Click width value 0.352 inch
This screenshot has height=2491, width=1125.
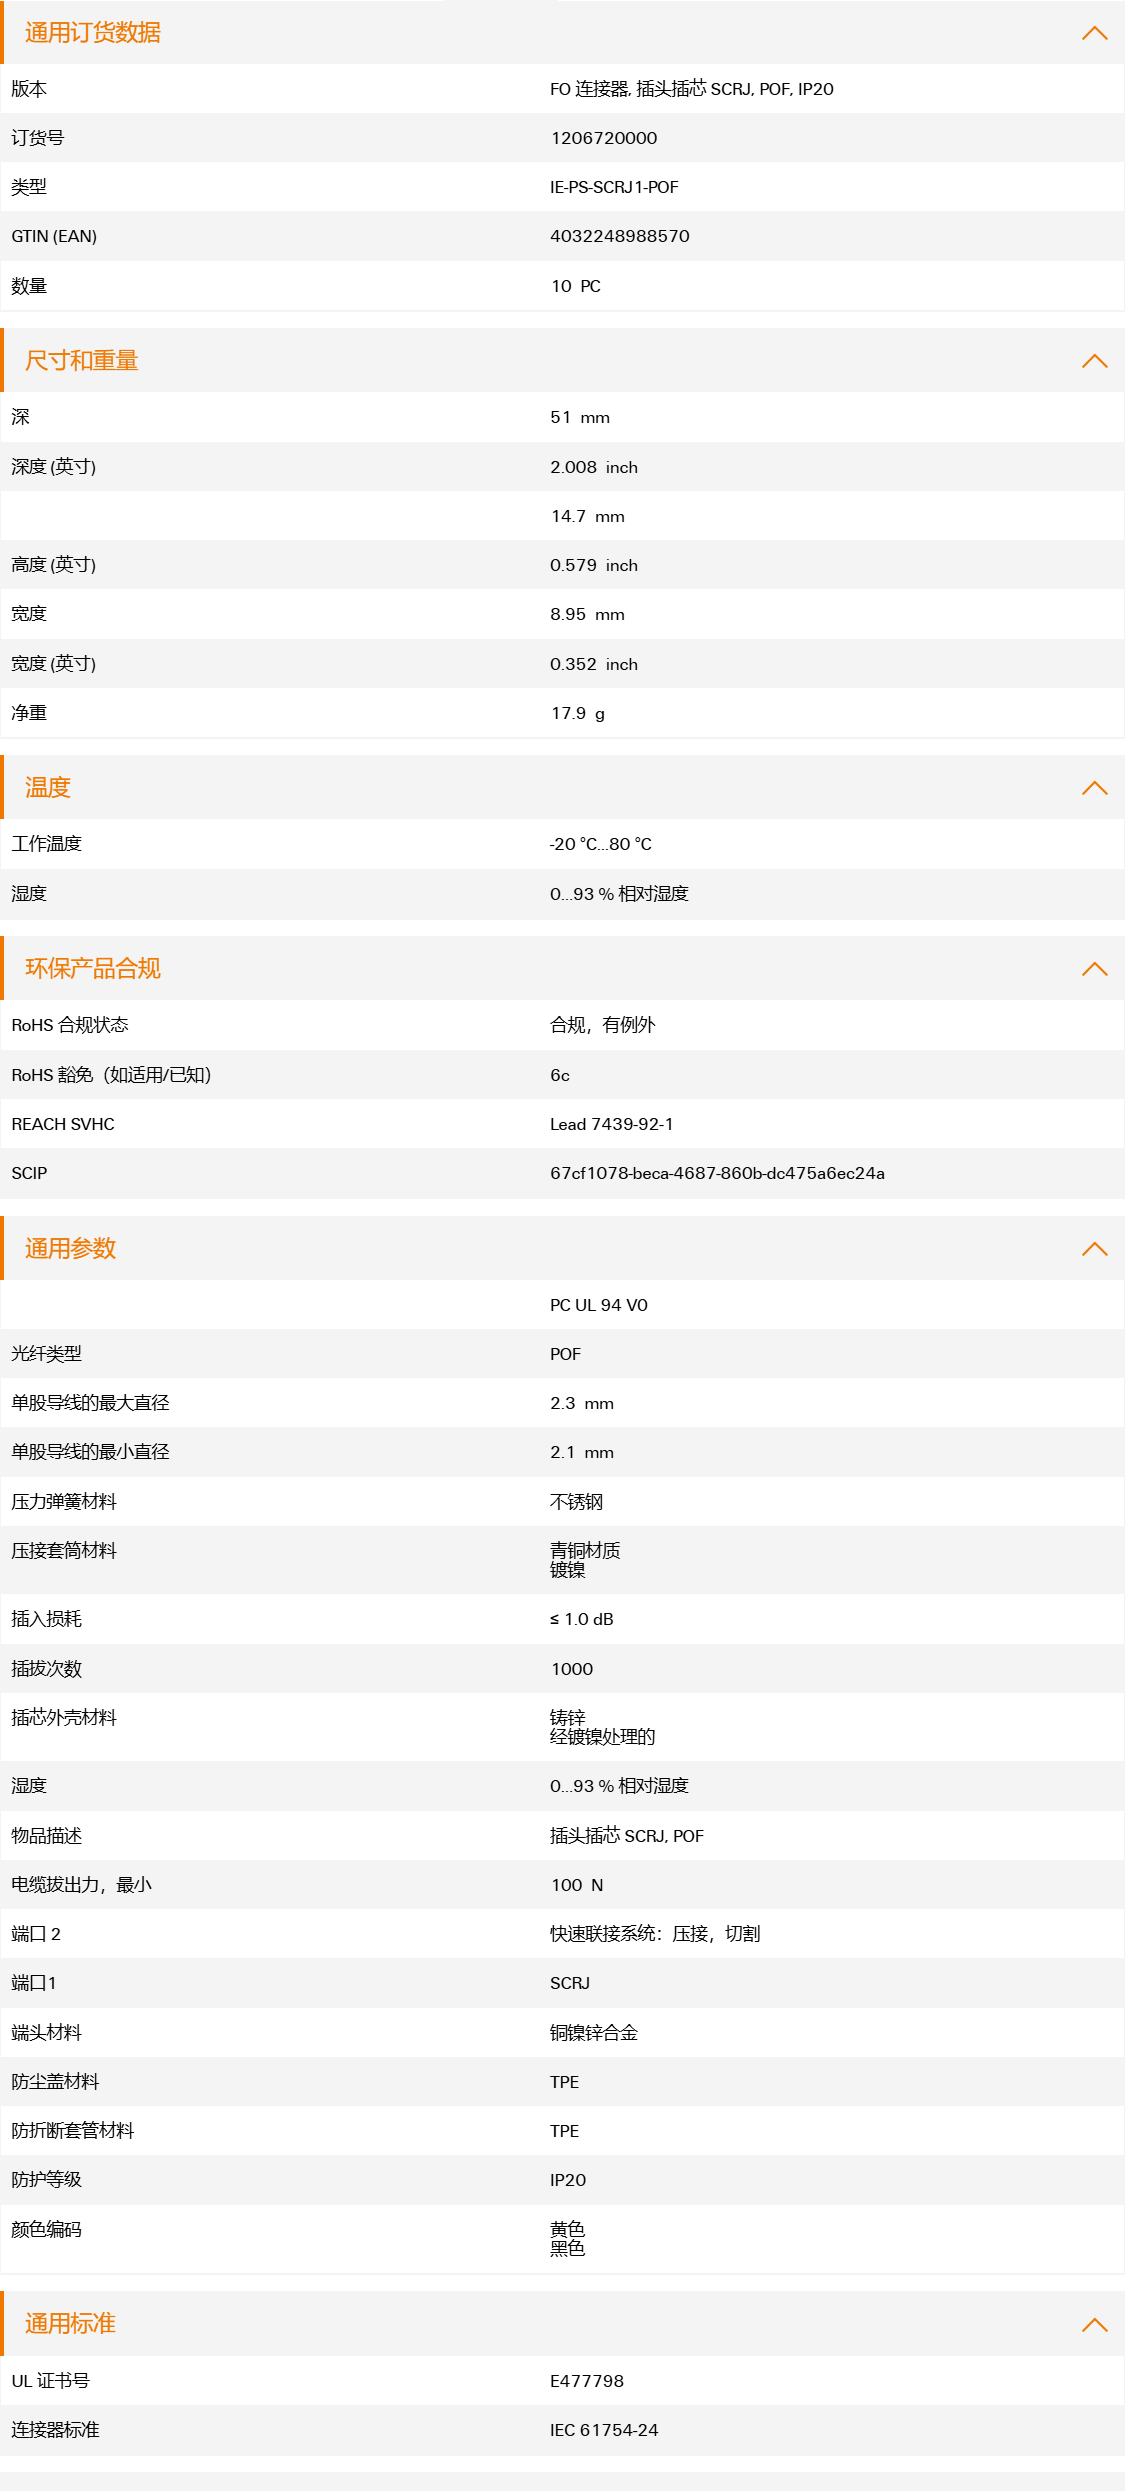594,664
